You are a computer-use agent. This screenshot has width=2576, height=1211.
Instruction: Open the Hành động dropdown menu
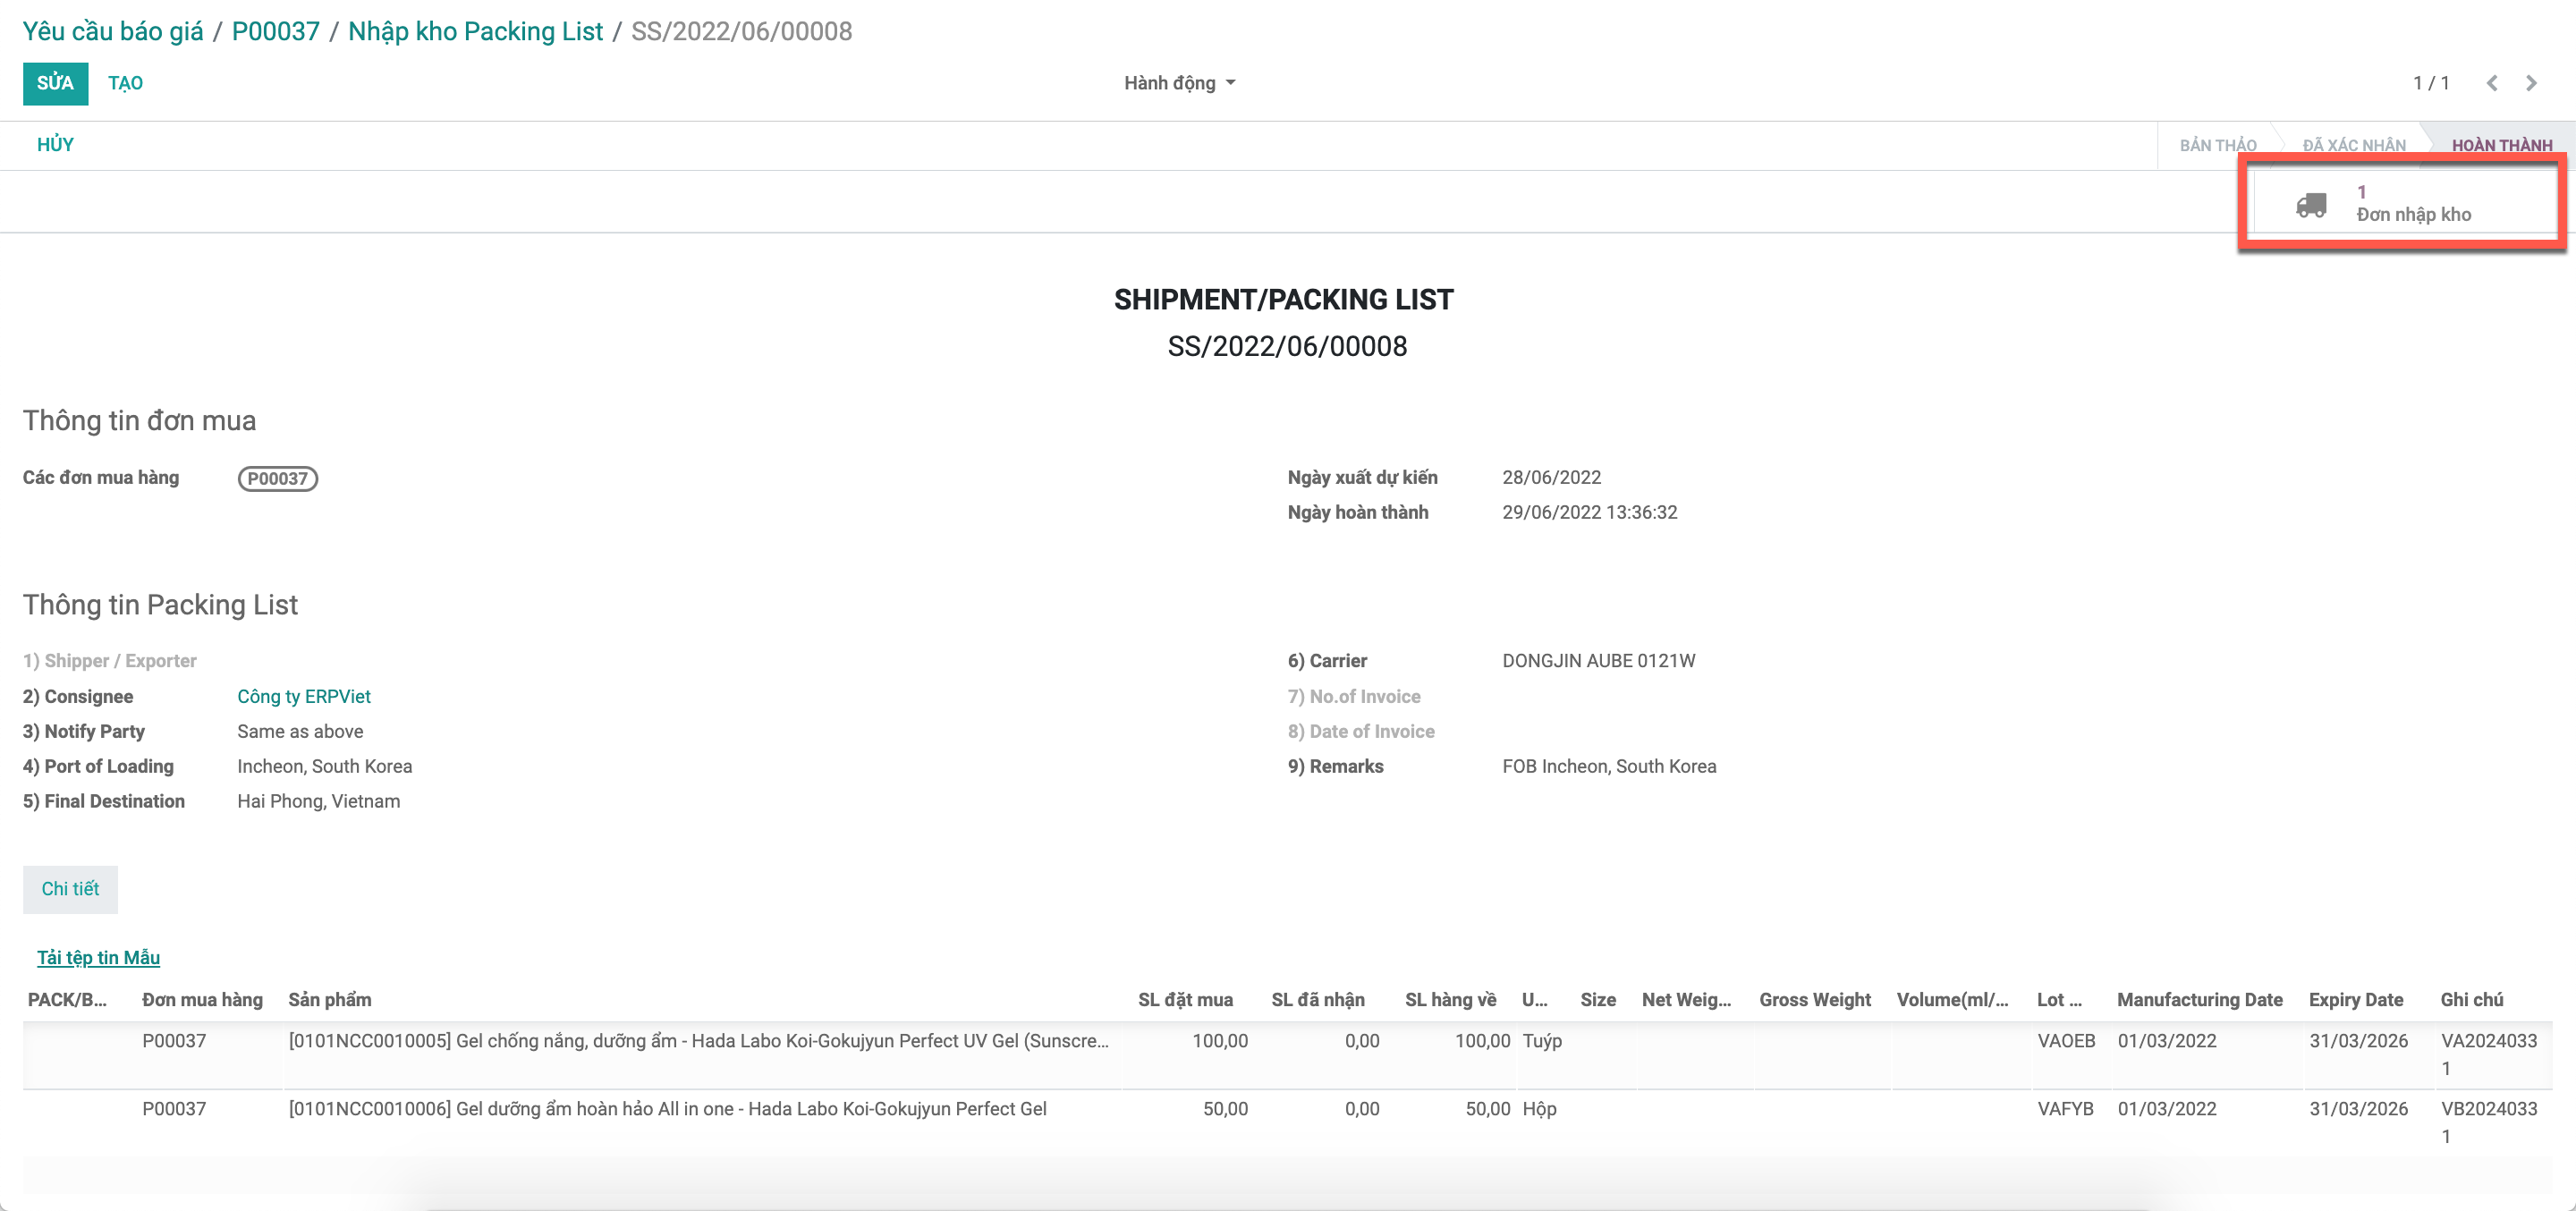[x=1179, y=83]
